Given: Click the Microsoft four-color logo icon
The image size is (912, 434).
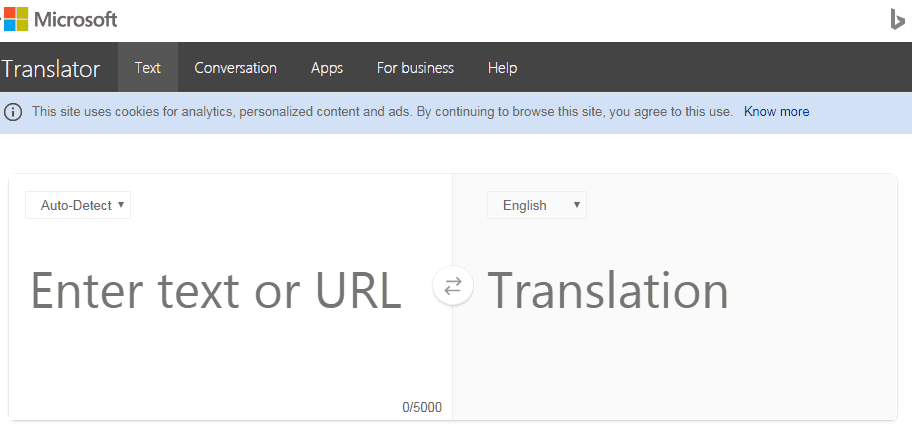Looking at the screenshot, I should (x=16, y=19).
